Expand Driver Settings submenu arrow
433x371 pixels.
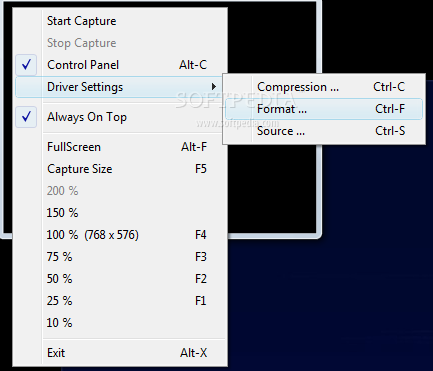coord(214,87)
